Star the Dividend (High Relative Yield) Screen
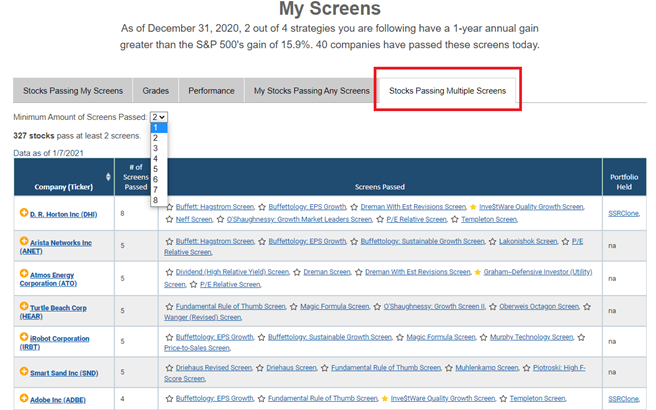 coord(169,272)
